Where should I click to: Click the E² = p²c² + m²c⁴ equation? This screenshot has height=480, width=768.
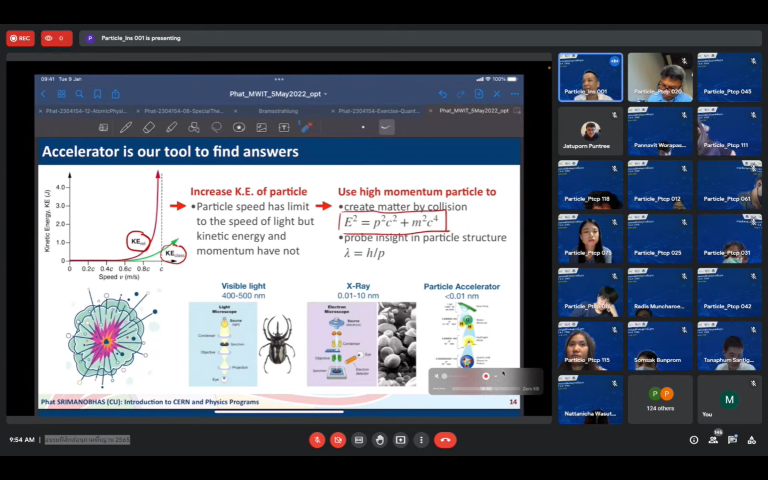[x=393, y=222]
